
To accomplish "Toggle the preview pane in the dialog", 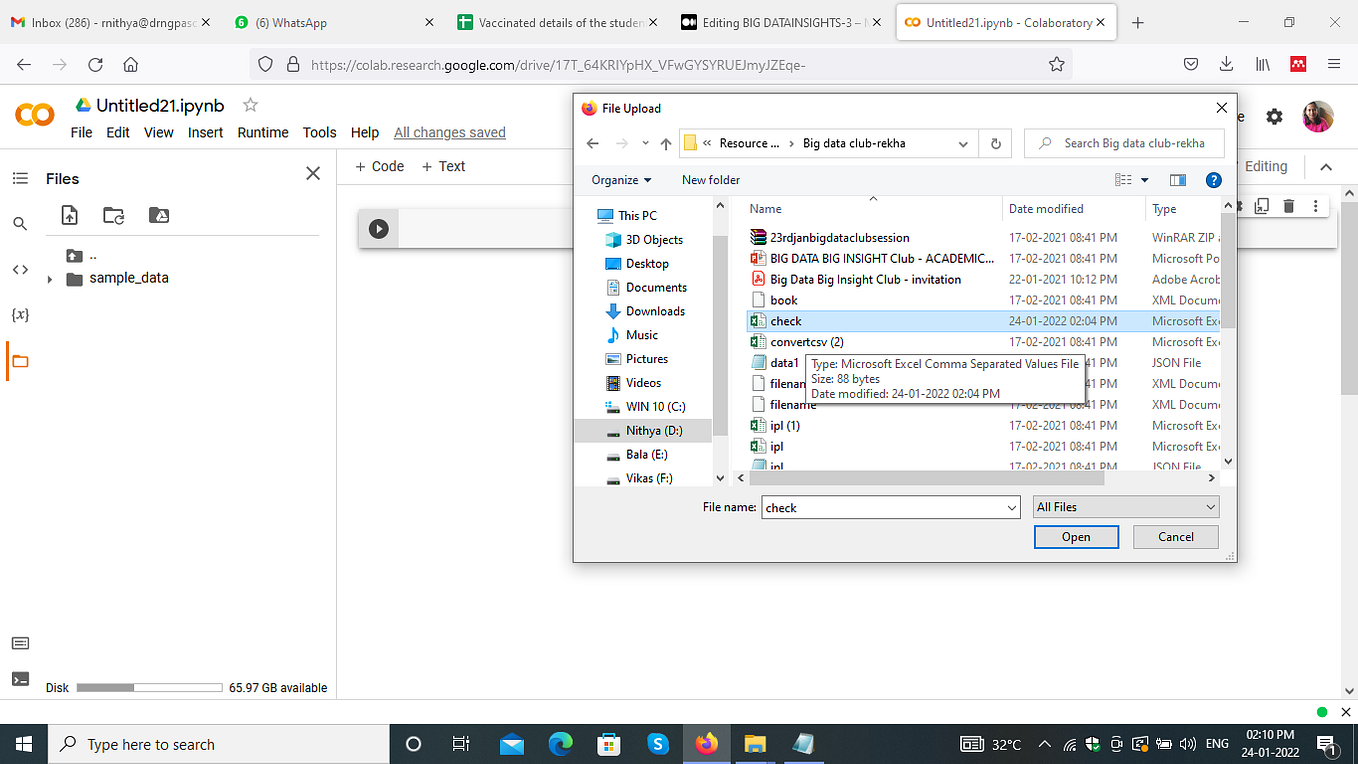I will (x=1177, y=180).
